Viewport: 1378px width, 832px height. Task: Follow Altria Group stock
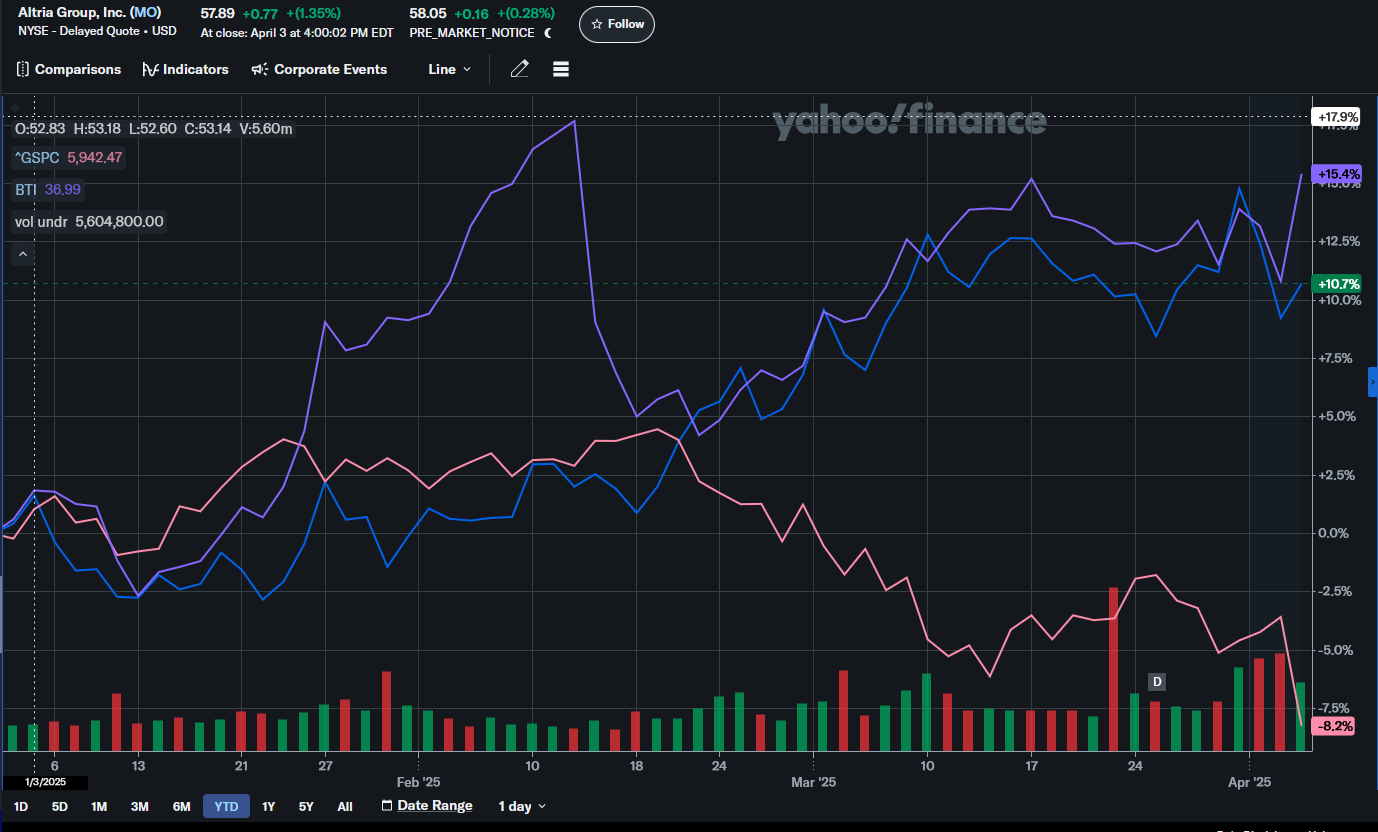click(x=617, y=24)
